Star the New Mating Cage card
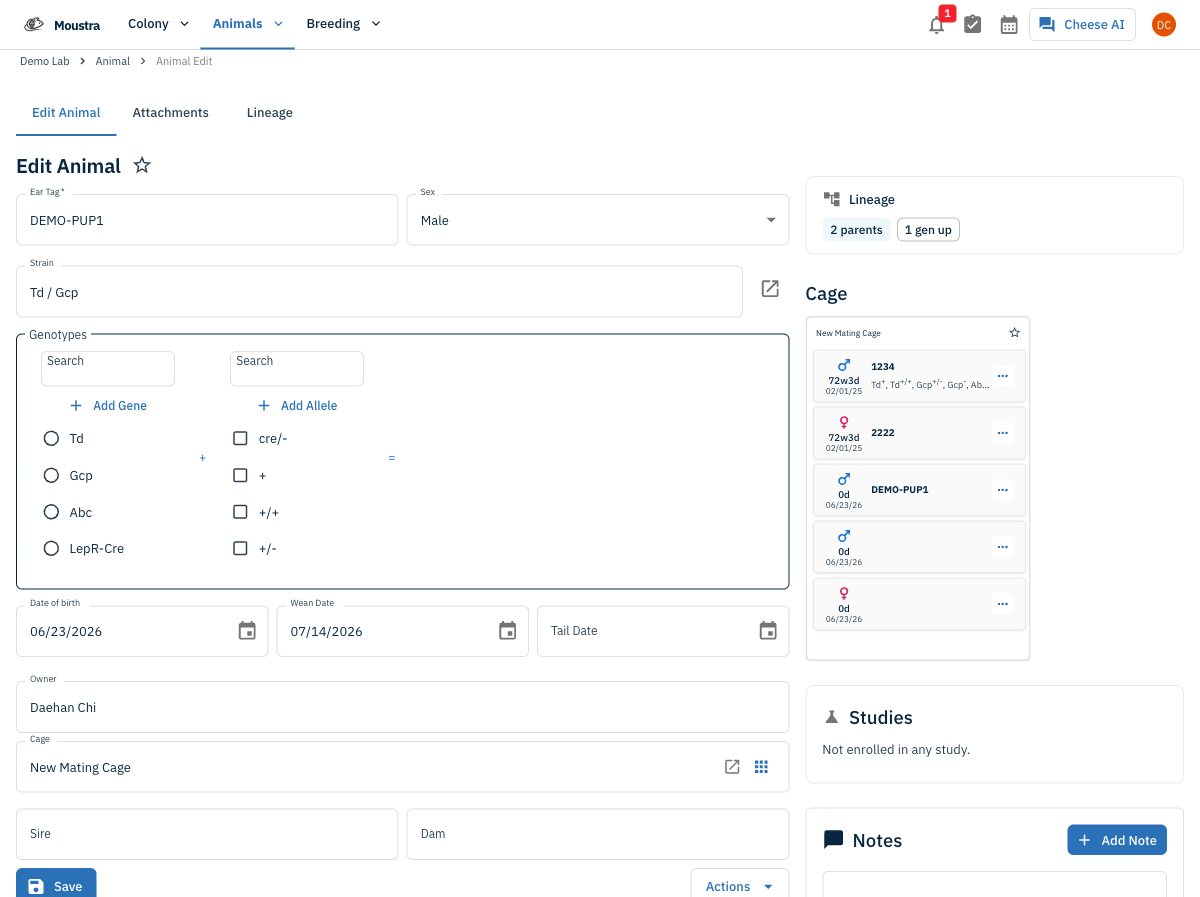Screen dimensions: 1200x897 coord(1014,332)
